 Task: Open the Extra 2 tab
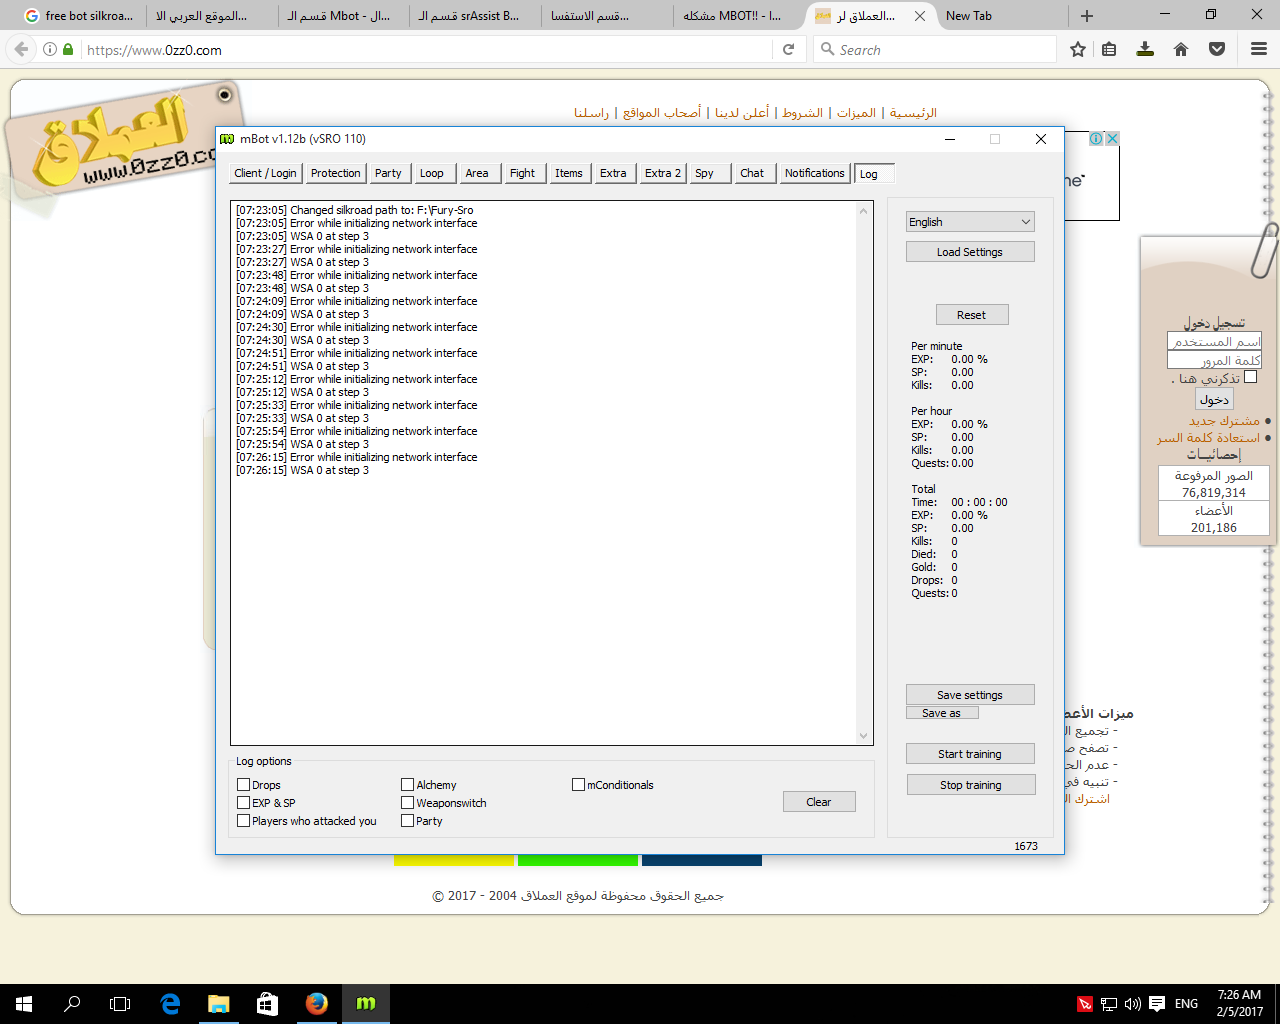point(663,173)
